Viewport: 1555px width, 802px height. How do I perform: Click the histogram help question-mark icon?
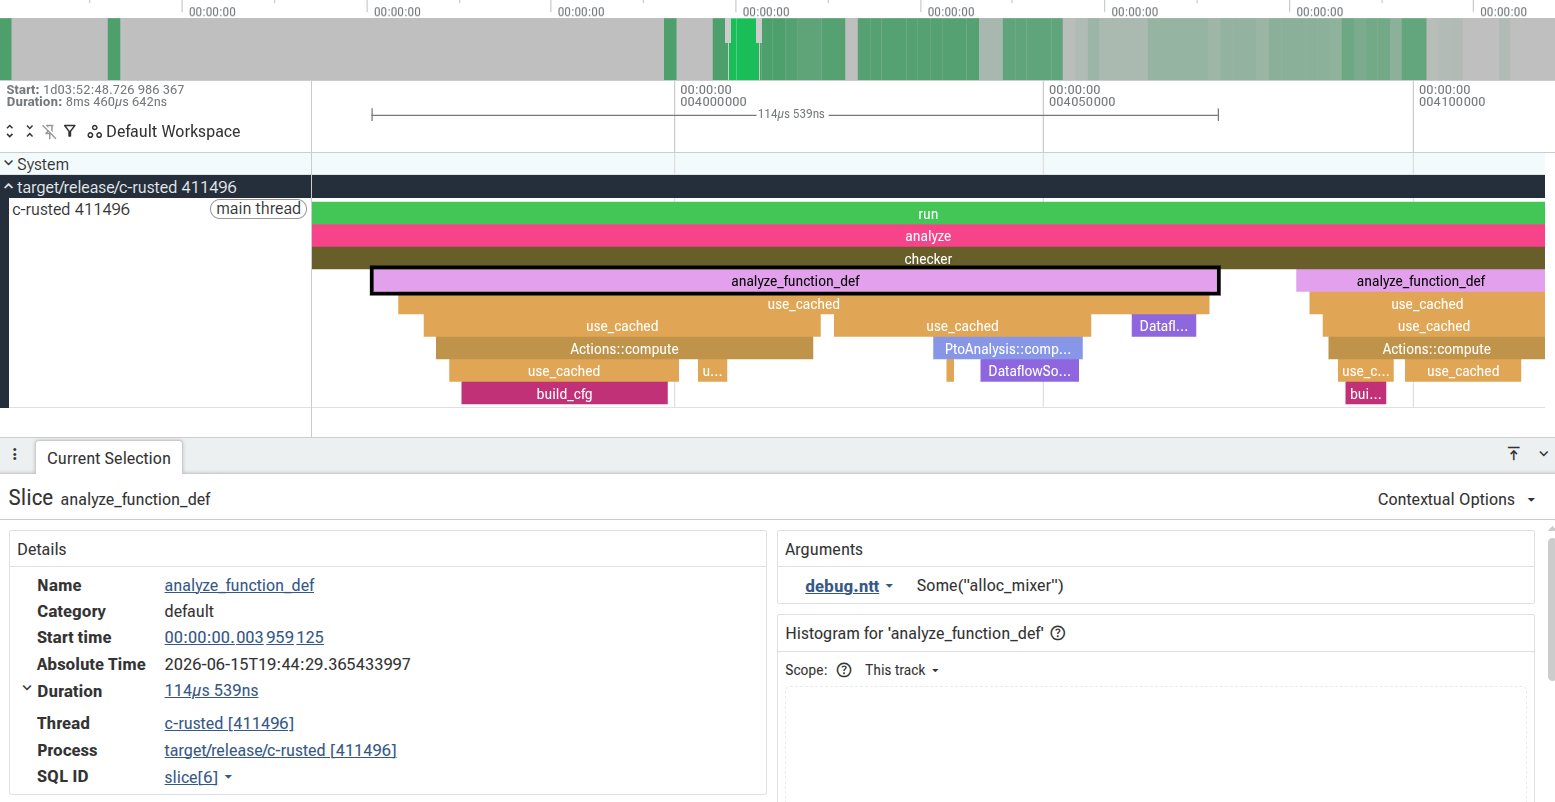click(x=1058, y=633)
